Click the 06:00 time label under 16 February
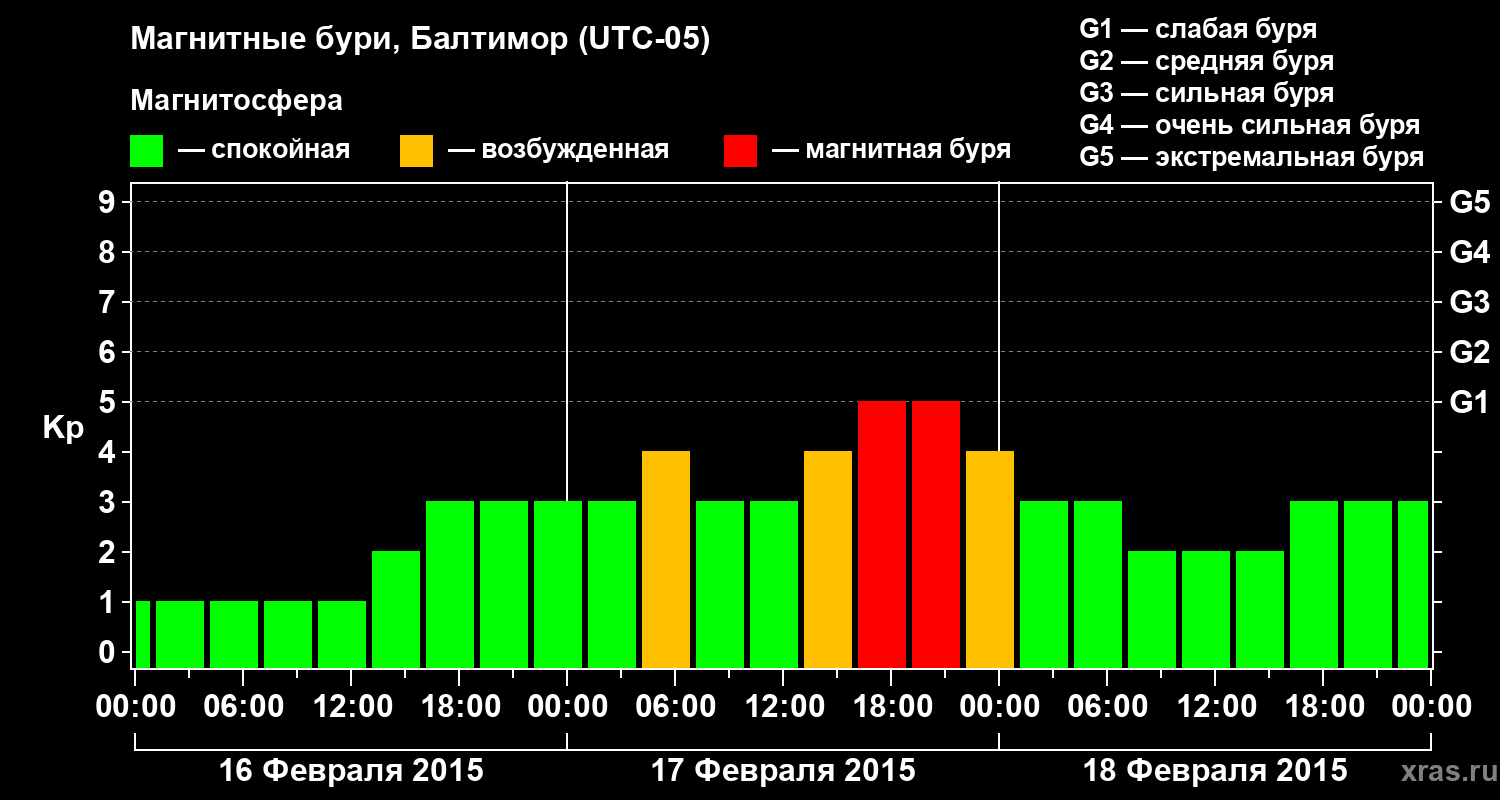The width and height of the screenshot is (1500, 800). pos(243,707)
